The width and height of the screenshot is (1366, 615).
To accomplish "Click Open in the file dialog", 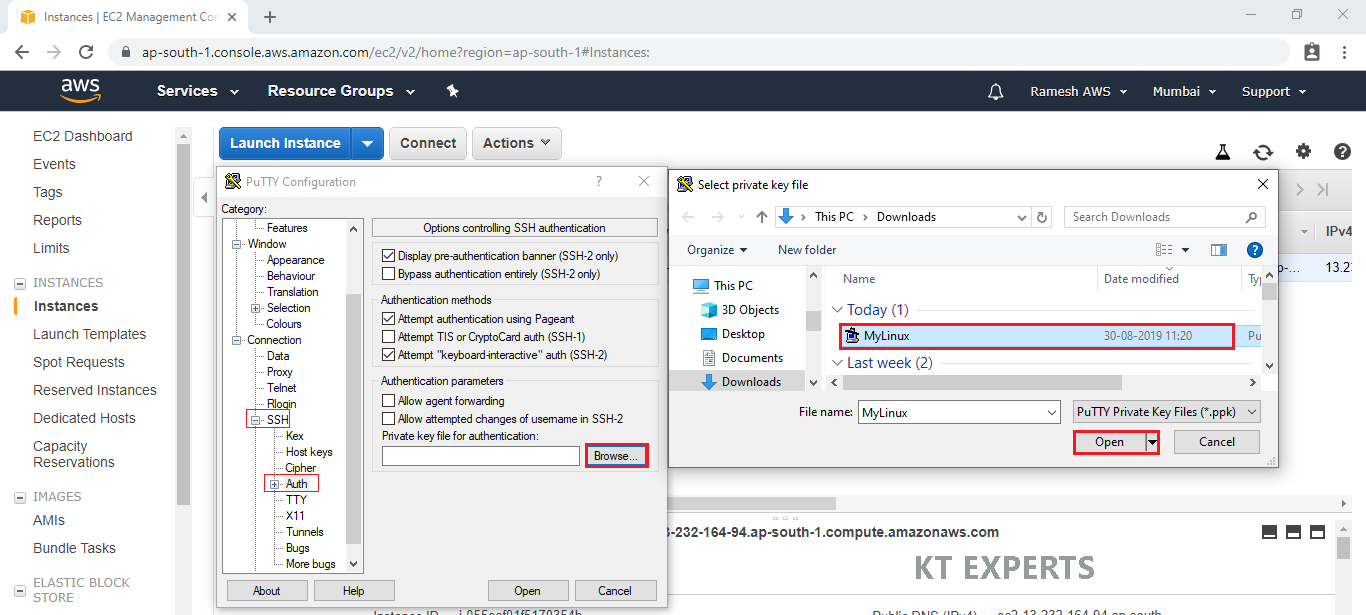I will click(1109, 442).
